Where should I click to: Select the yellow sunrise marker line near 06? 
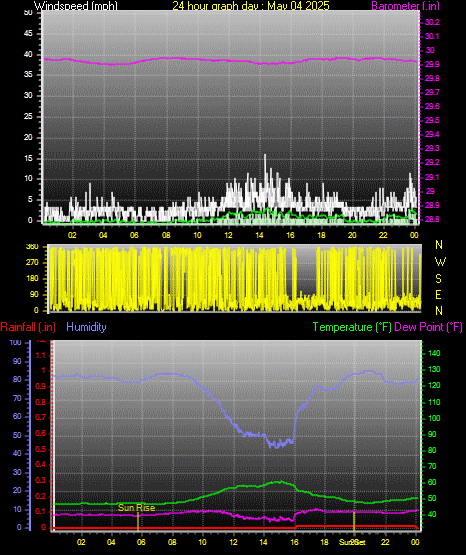pos(138,521)
